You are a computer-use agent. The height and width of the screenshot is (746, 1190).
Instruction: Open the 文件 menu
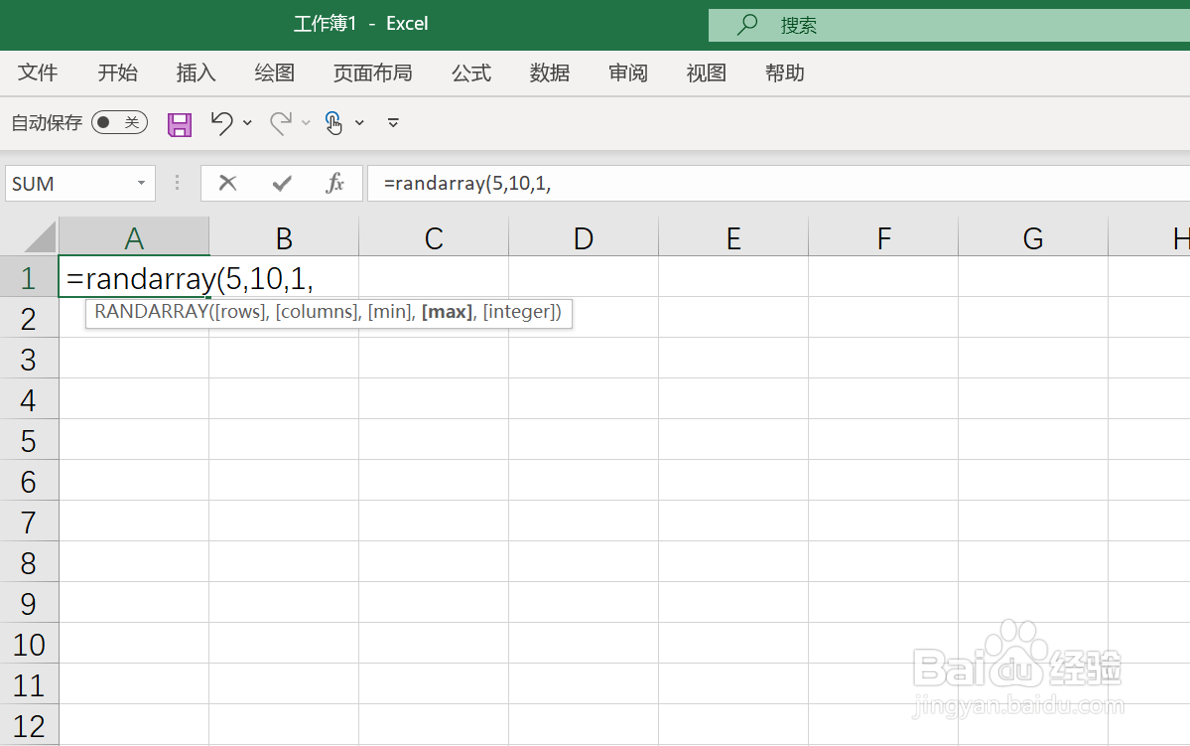pos(37,73)
